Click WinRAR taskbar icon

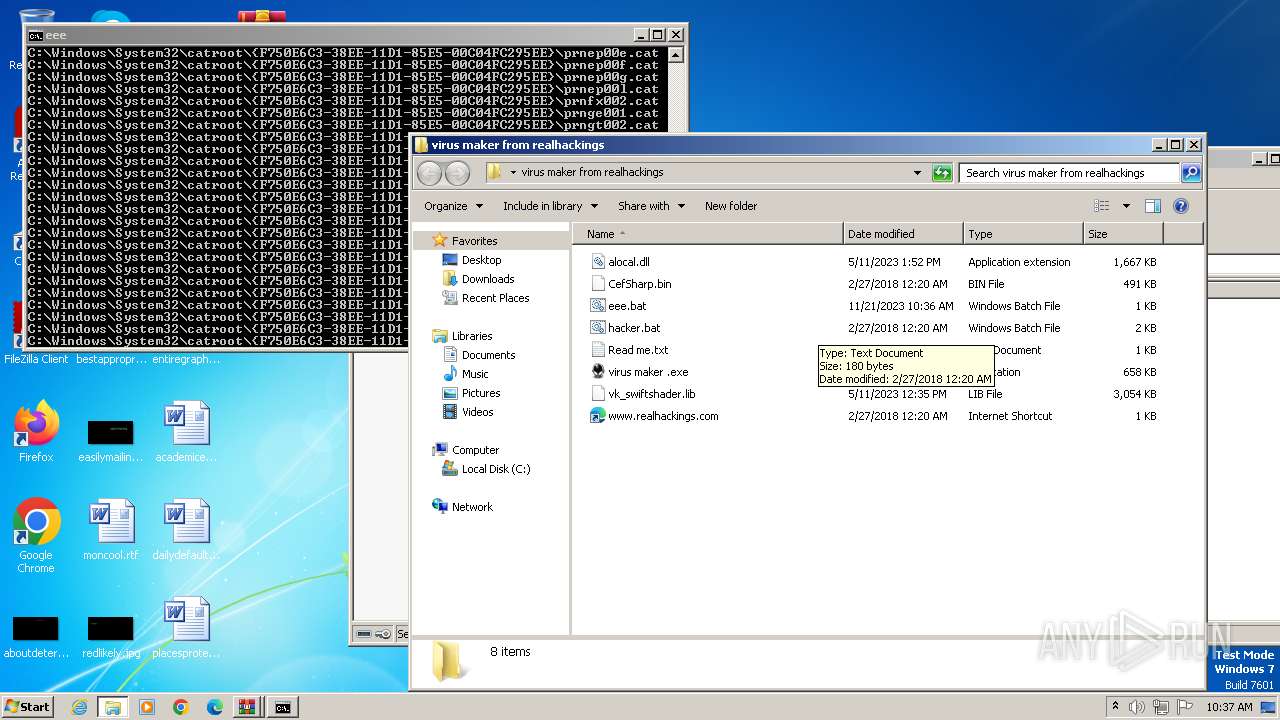[x=247, y=707]
